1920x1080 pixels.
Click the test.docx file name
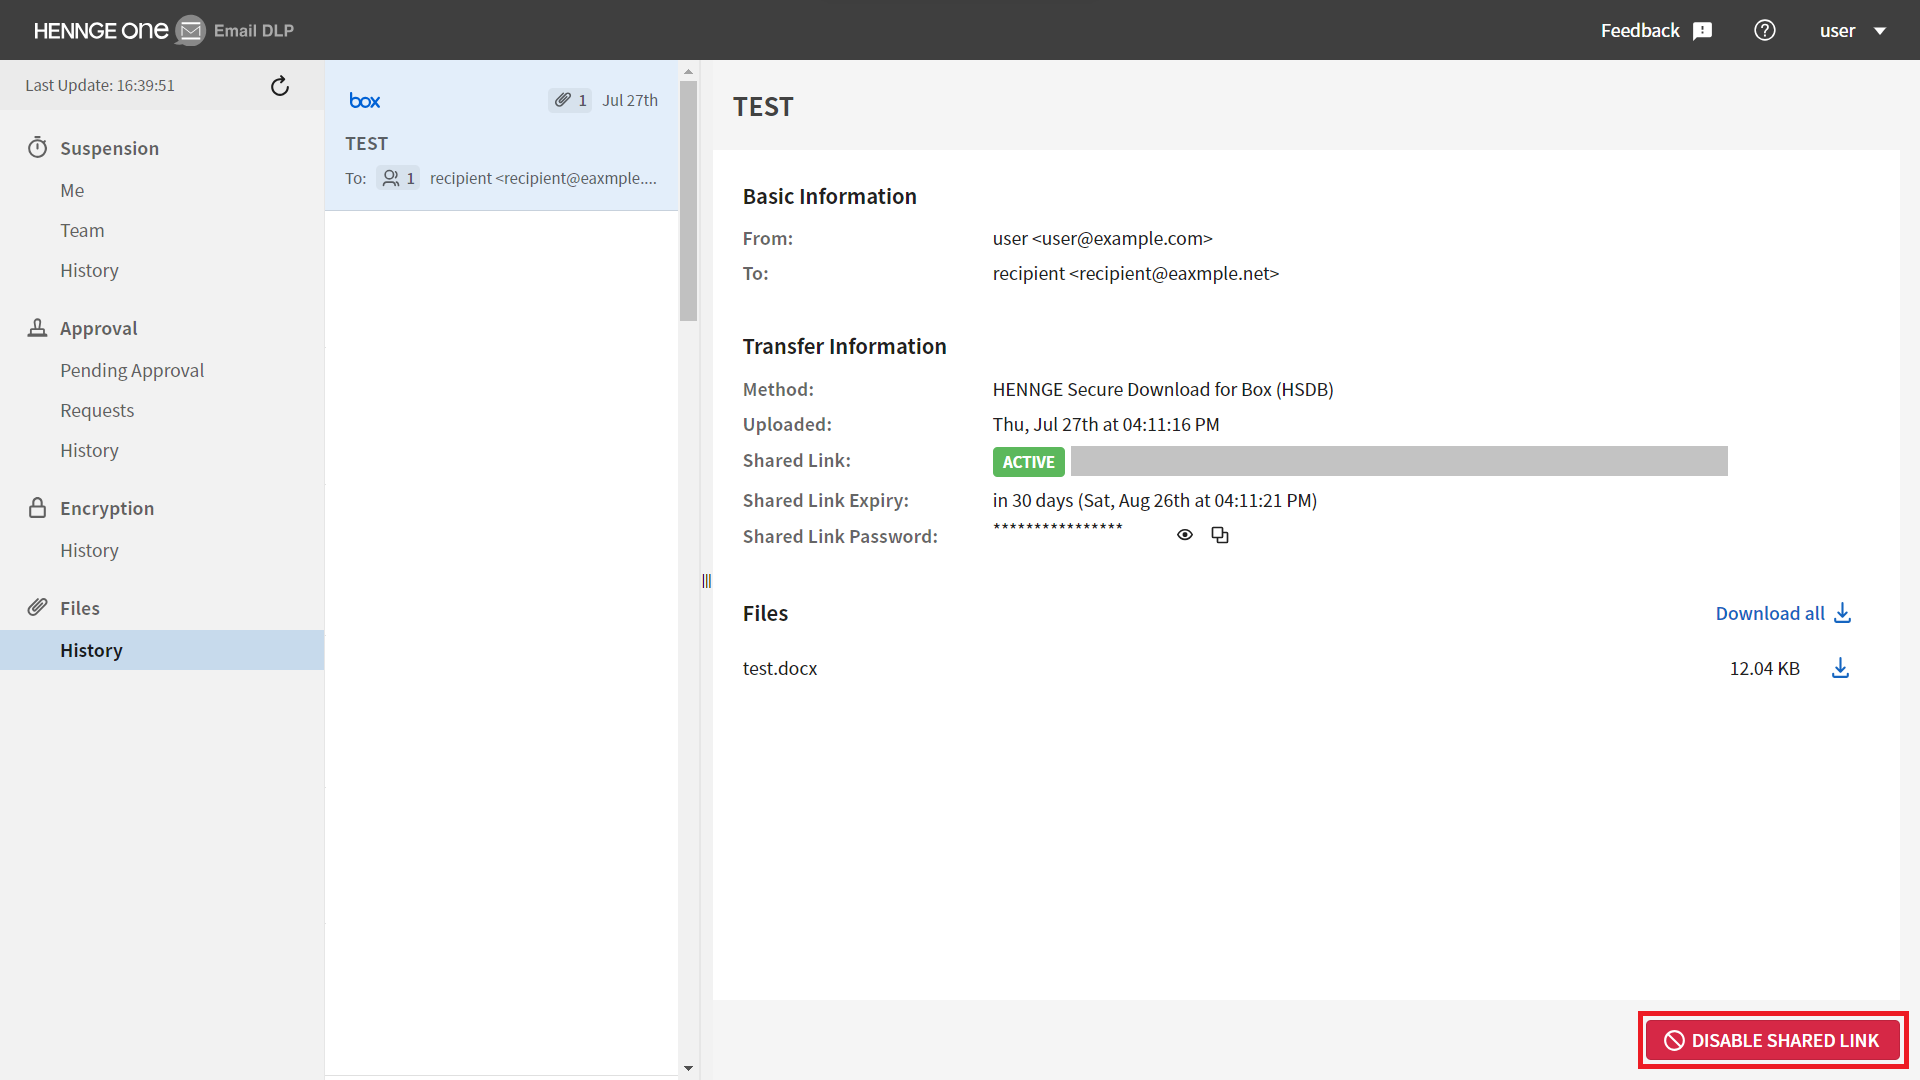[780, 668]
